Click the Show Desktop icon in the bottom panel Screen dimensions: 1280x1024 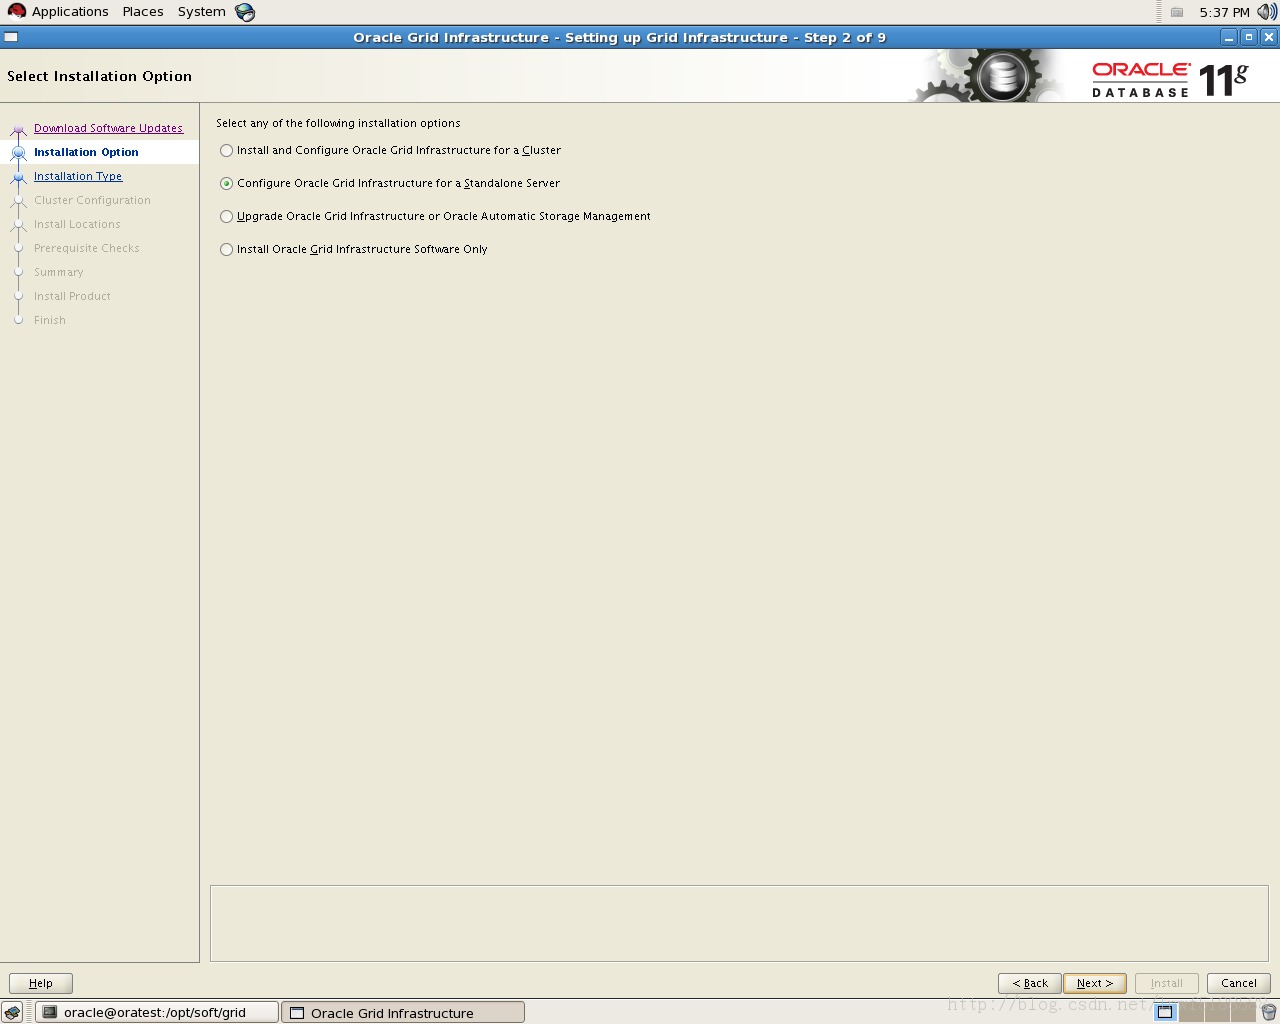12,1012
